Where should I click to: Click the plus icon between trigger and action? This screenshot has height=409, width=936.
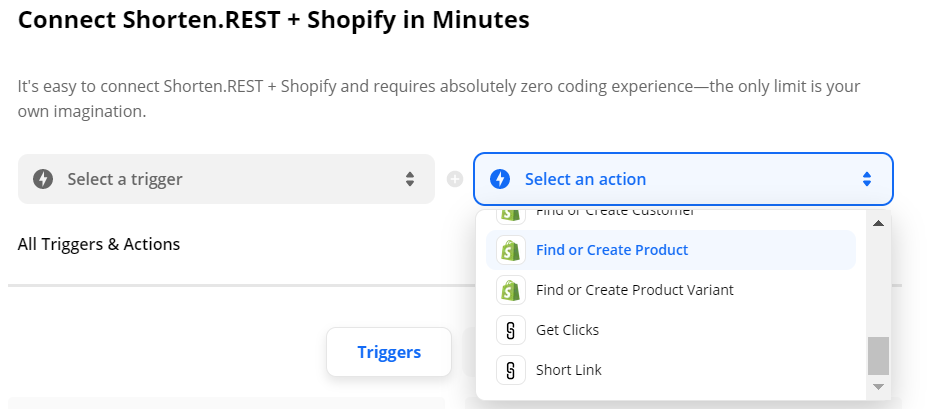click(455, 179)
